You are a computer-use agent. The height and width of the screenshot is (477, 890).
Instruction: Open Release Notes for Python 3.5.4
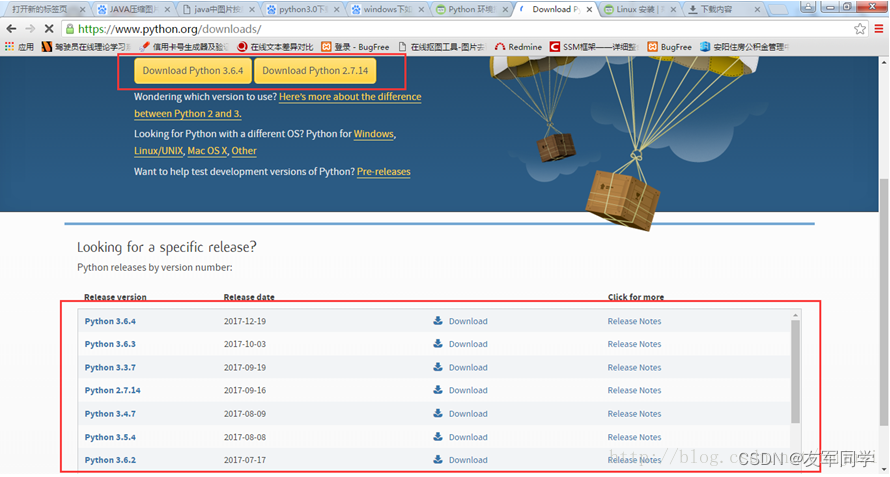[x=634, y=437]
